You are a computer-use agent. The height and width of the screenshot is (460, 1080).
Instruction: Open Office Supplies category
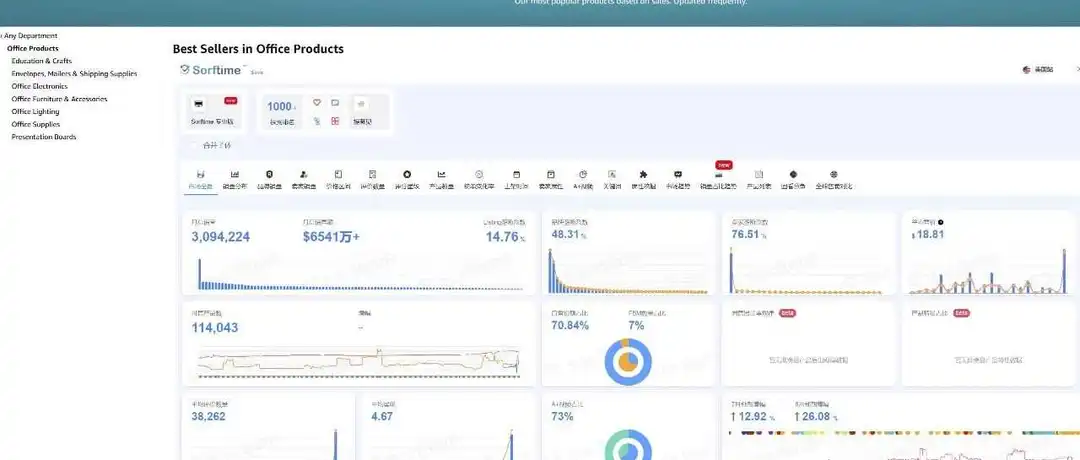[x=36, y=125]
